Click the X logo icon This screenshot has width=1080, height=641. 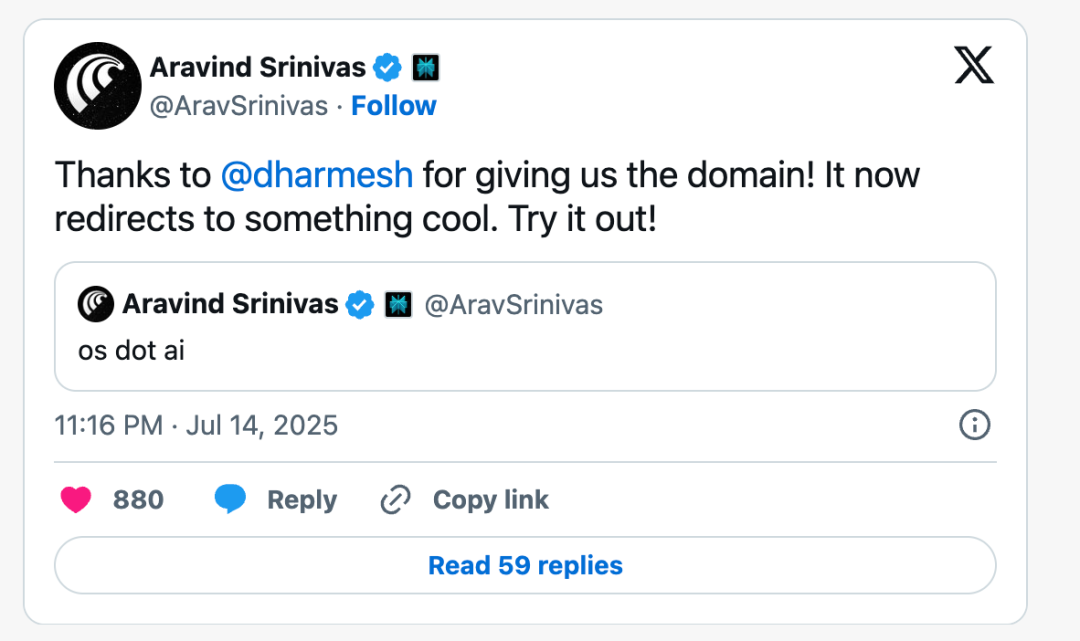974,65
